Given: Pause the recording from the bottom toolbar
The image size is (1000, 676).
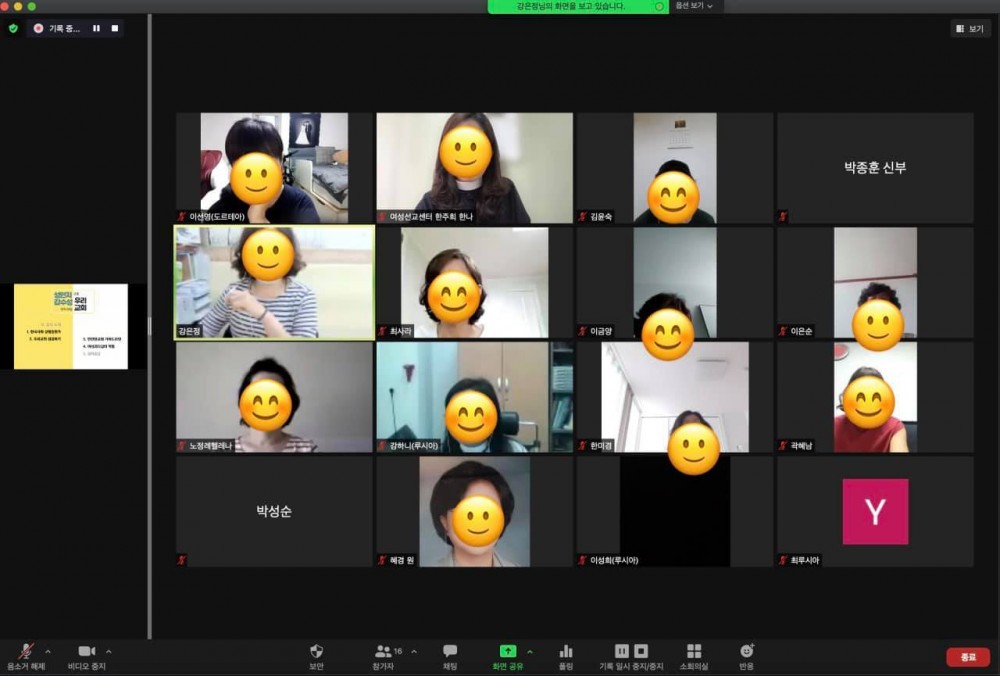Looking at the screenshot, I should (621, 651).
